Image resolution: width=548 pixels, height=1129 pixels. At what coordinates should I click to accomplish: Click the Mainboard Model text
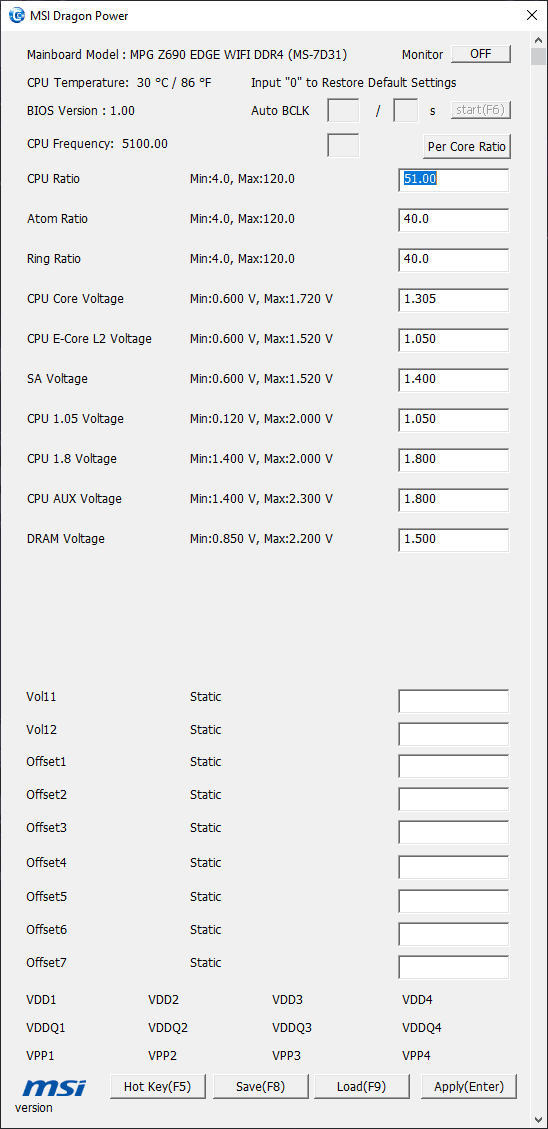click(x=187, y=54)
